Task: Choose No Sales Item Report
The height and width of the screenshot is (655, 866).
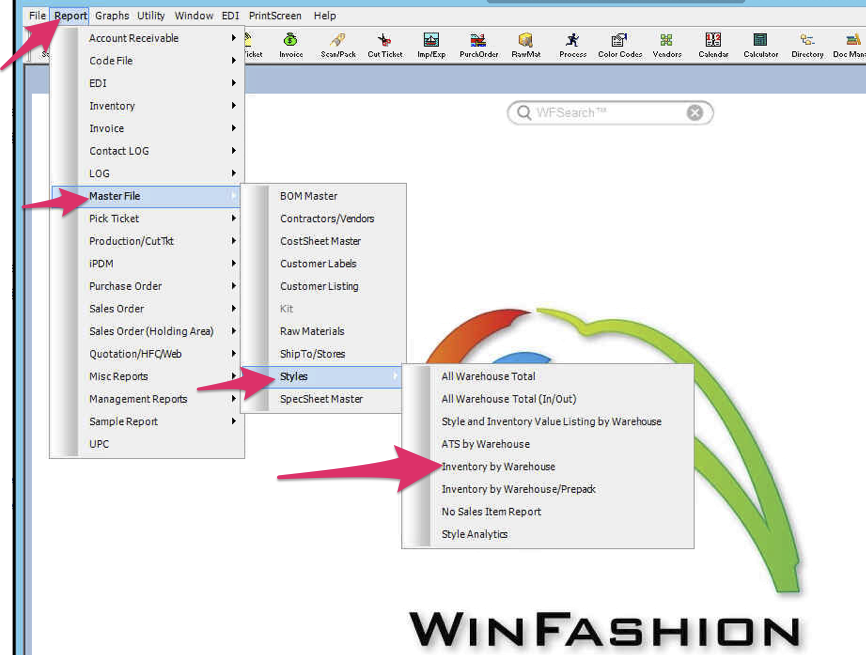Action: [548, 512]
